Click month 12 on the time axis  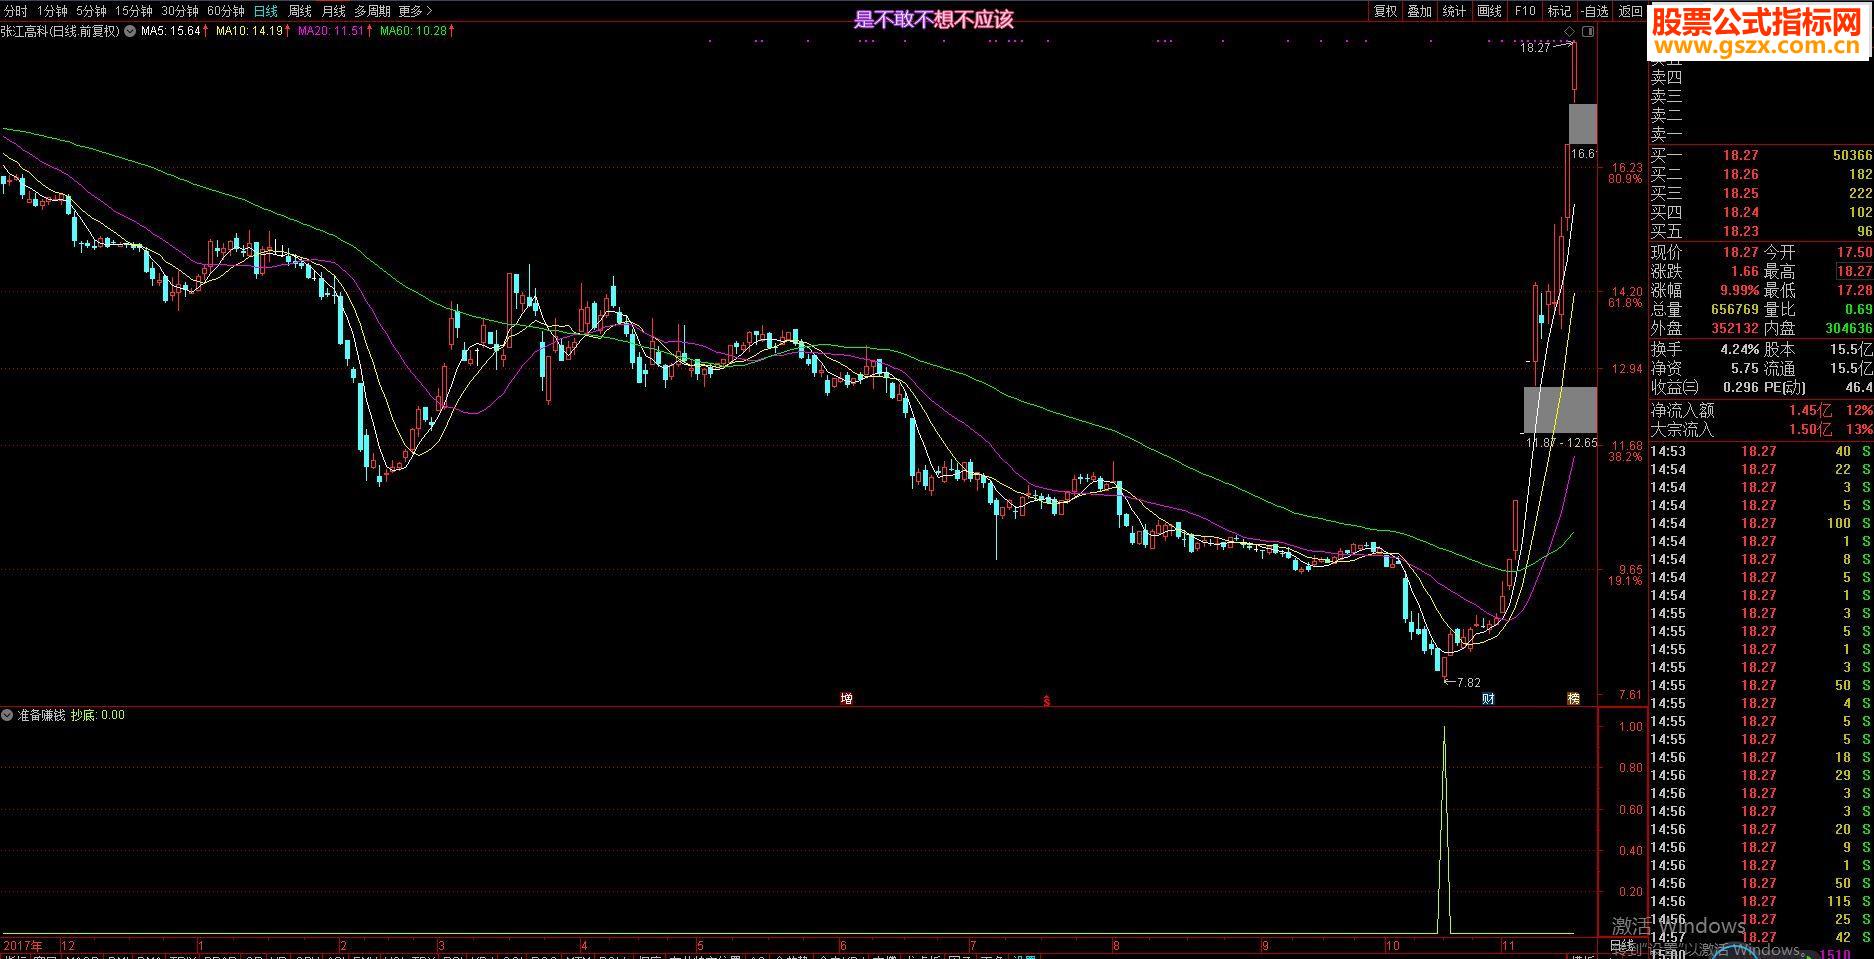[68, 944]
